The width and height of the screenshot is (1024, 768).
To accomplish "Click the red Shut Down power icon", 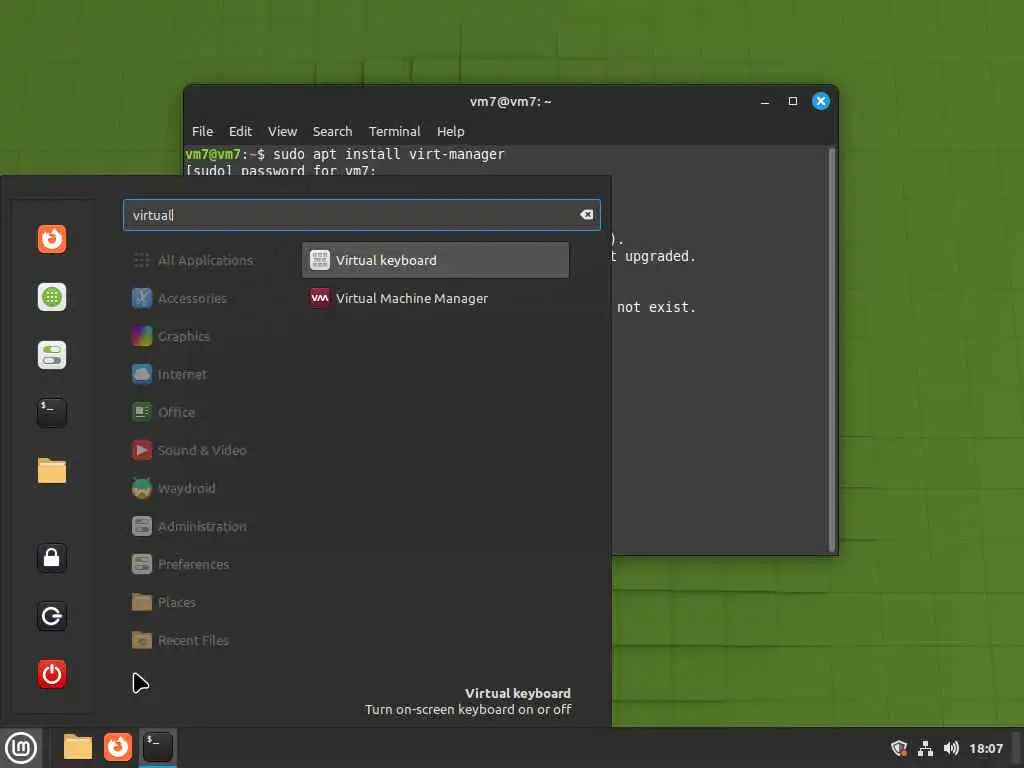I will click(x=52, y=674).
